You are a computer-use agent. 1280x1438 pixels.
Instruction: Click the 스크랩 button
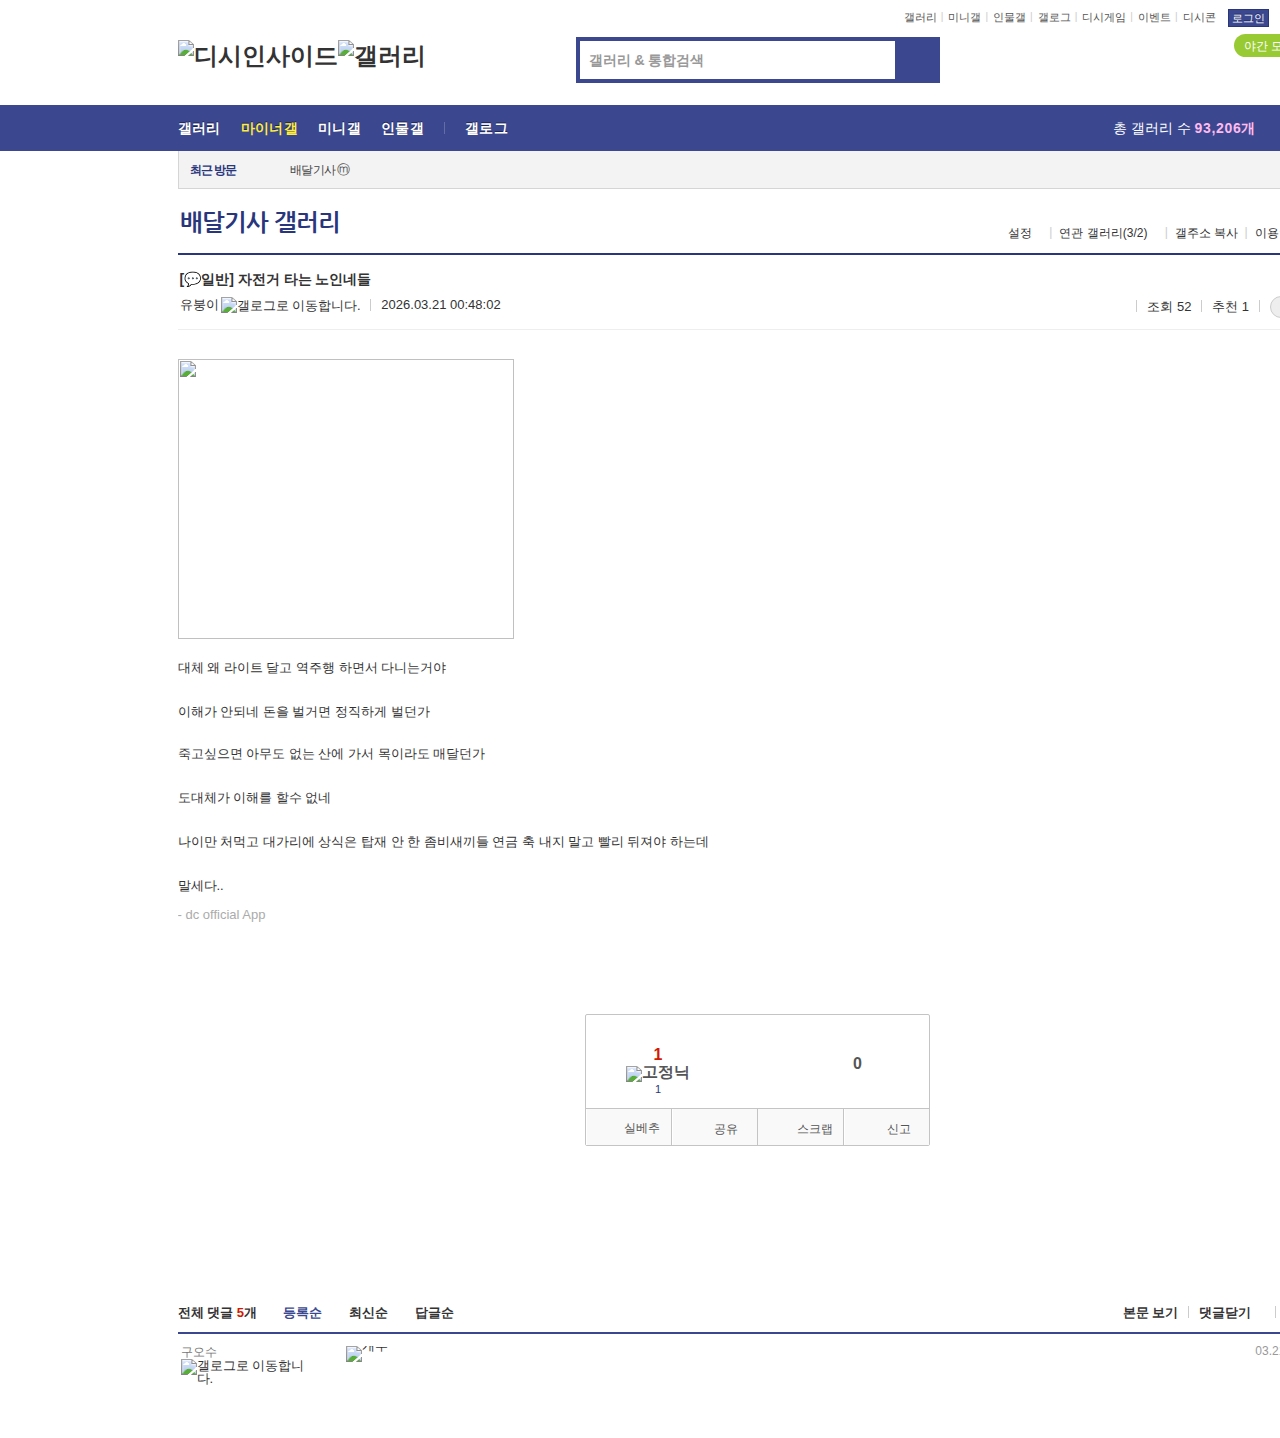click(x=801, y=1128)
